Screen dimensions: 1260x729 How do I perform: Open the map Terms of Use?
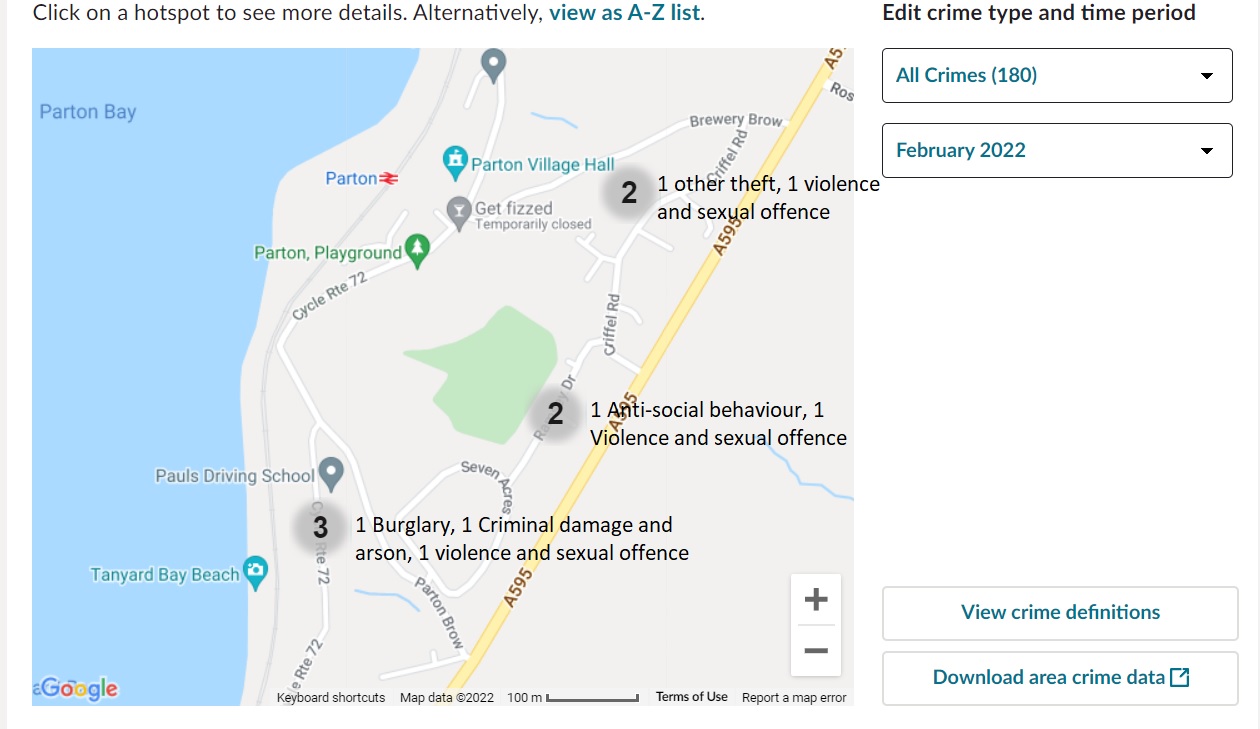[692, 697]
